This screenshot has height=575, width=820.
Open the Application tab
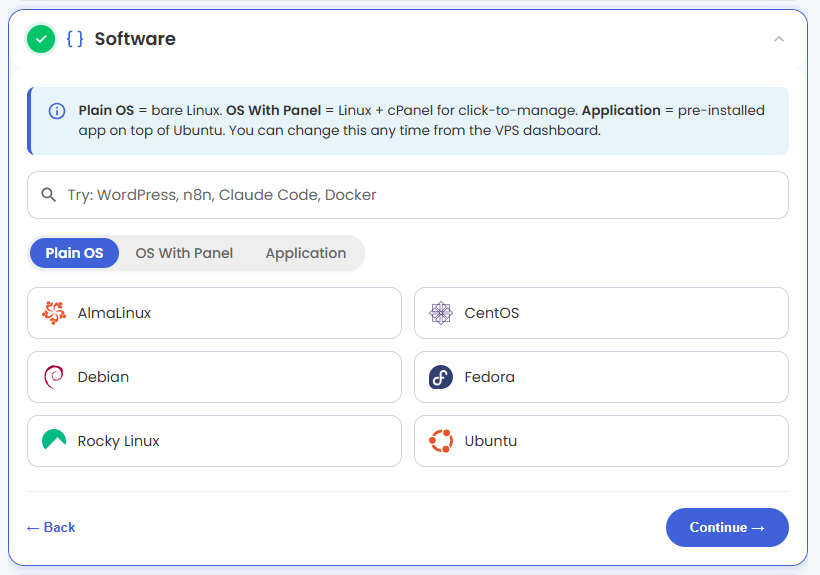point(306,253)
